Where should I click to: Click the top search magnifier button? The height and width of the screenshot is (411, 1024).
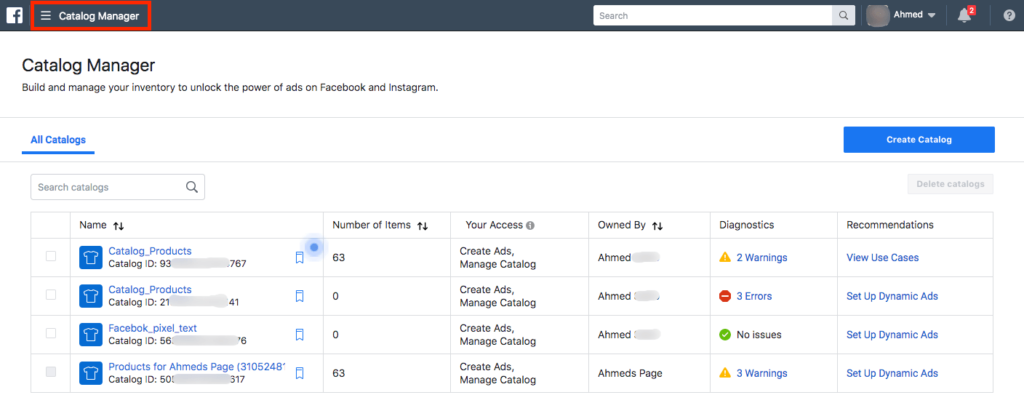[844, 16]
